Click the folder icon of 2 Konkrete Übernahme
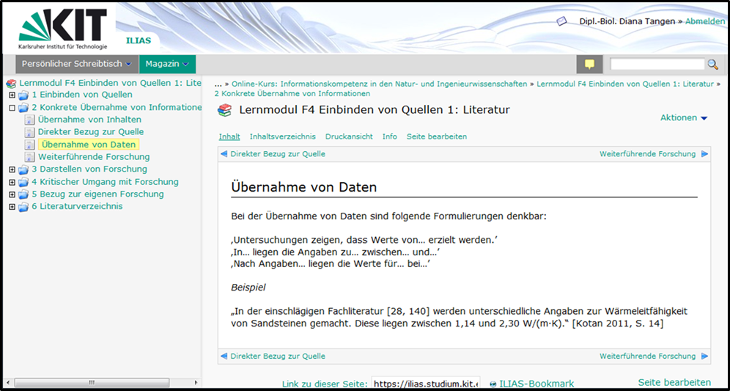Viewport: 730px width, 391px height. click(x=23, y=108)
